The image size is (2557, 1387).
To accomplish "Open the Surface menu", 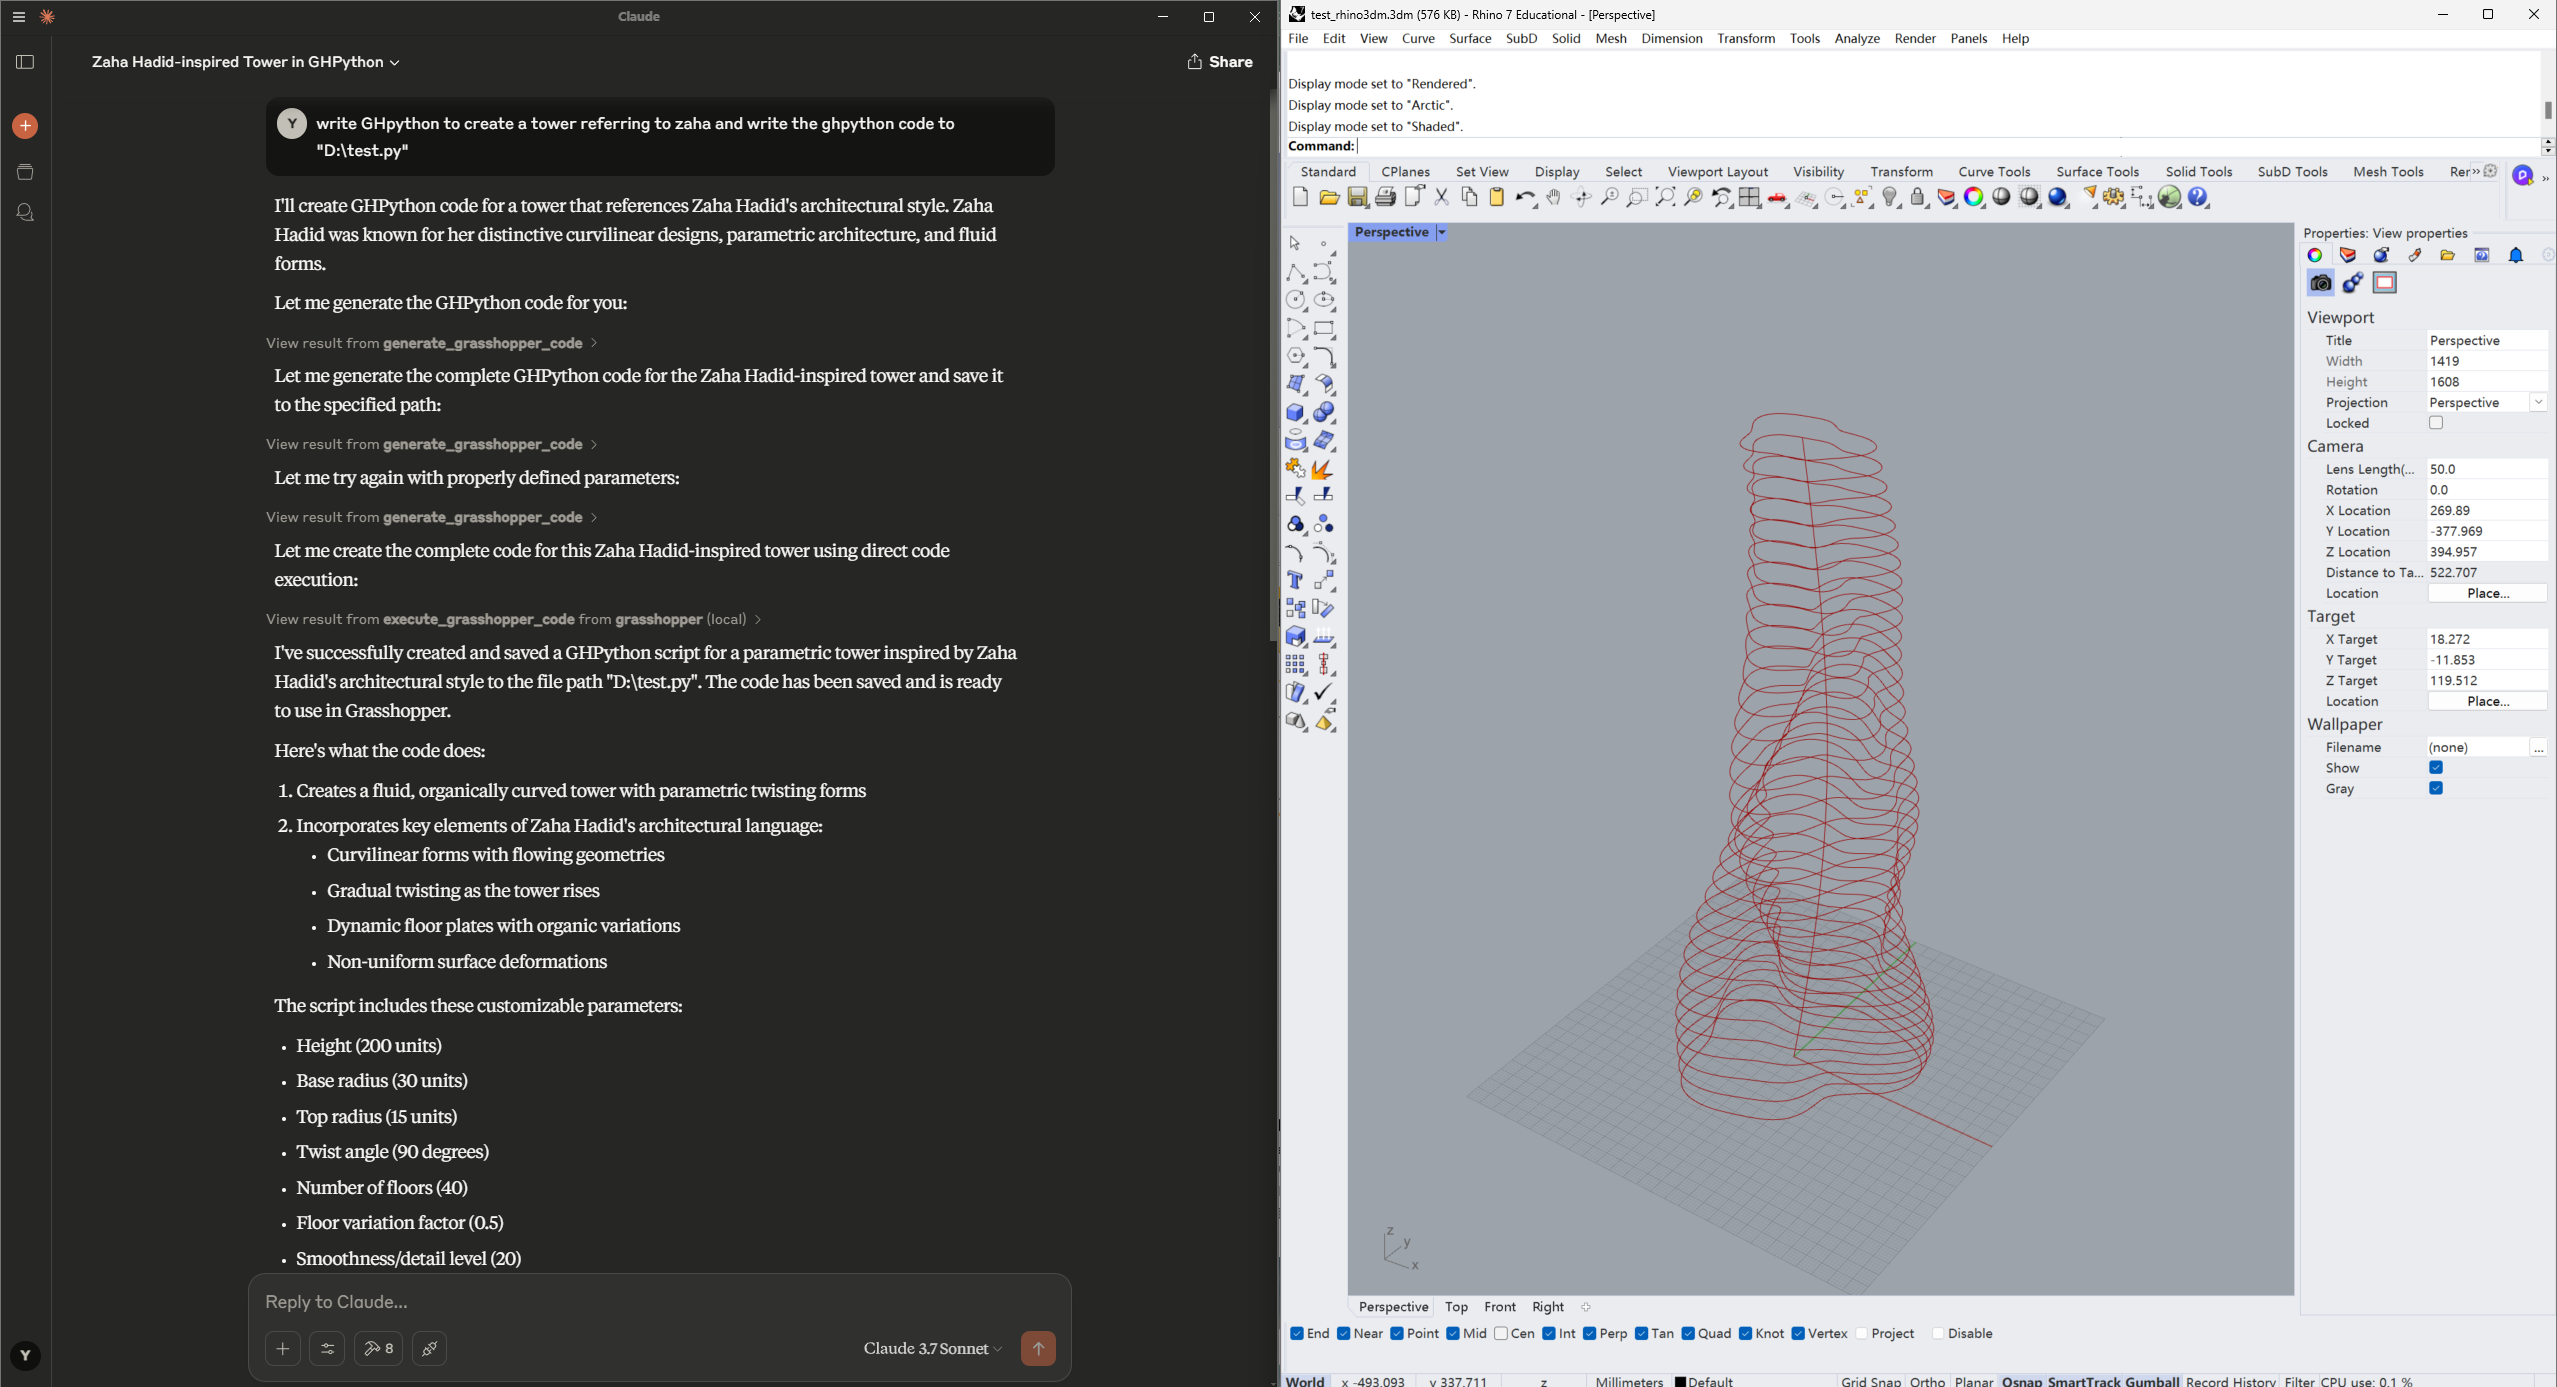I will point(1469,38).
